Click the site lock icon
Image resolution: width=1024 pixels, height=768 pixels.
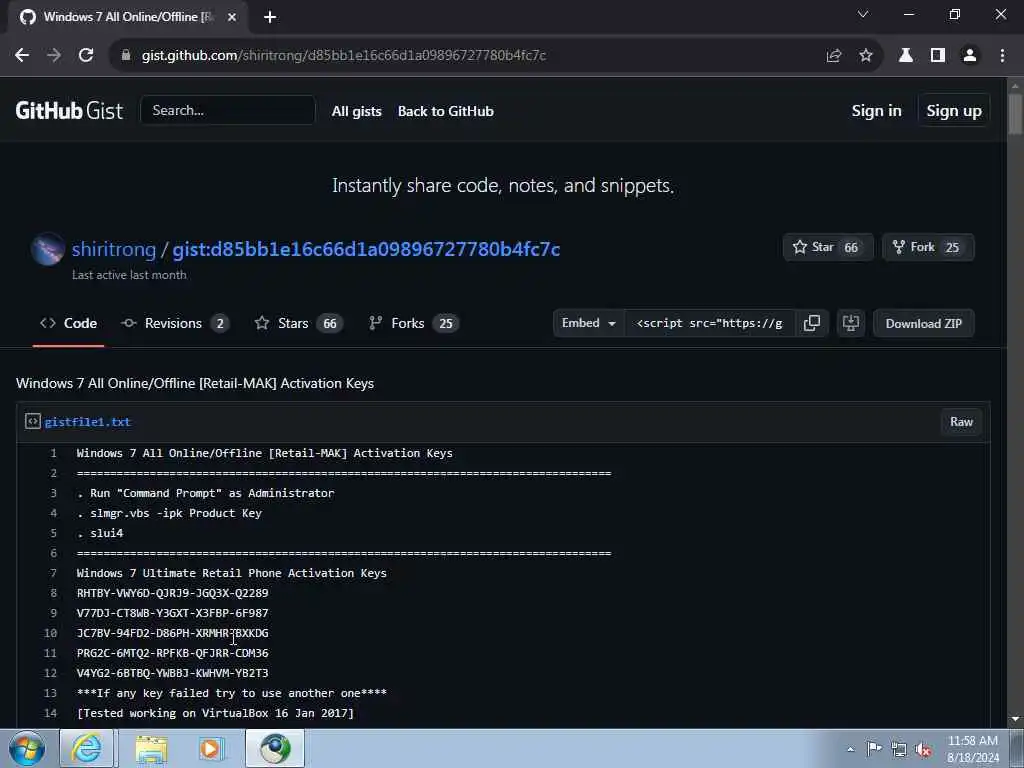click(126, 56)
